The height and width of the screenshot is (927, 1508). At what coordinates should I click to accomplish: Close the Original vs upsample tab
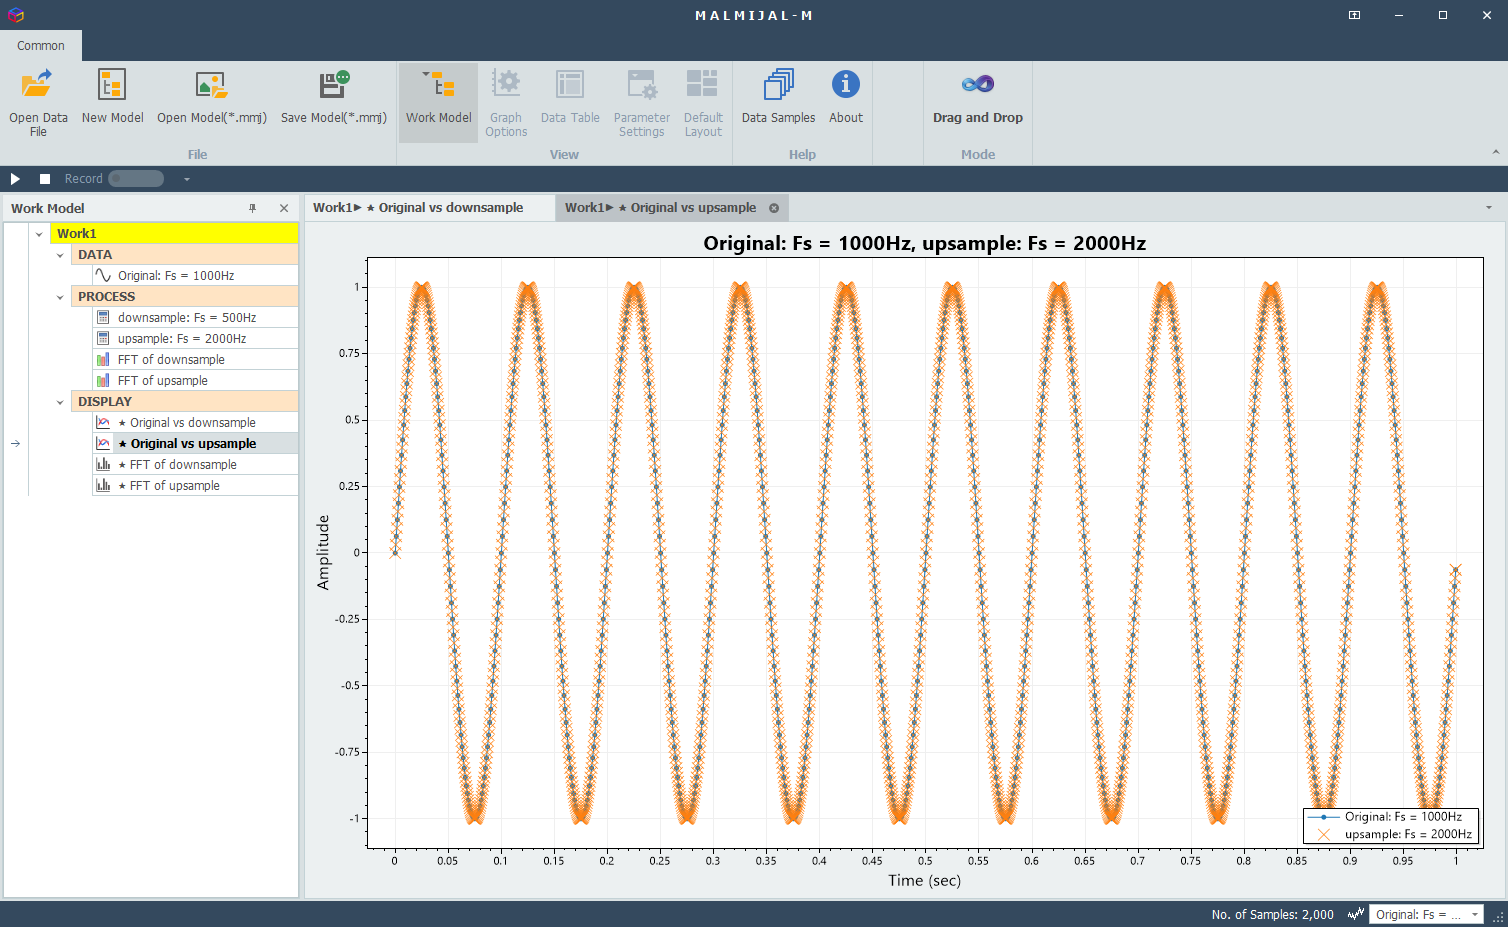[774, 208]
